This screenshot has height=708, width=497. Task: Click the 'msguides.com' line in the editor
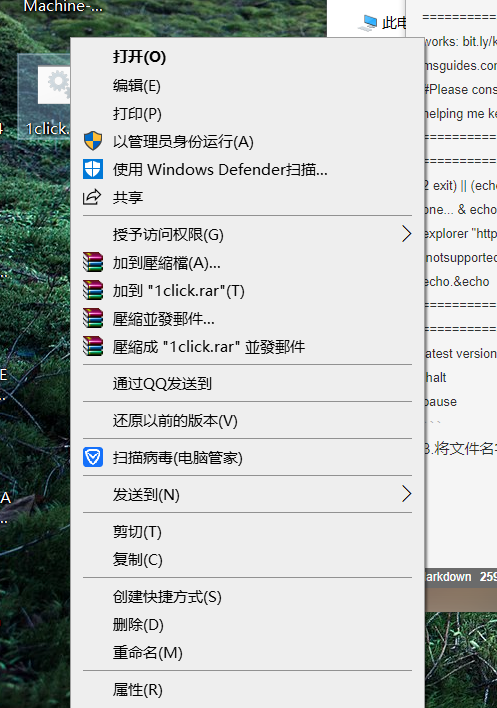pos(460,65)
